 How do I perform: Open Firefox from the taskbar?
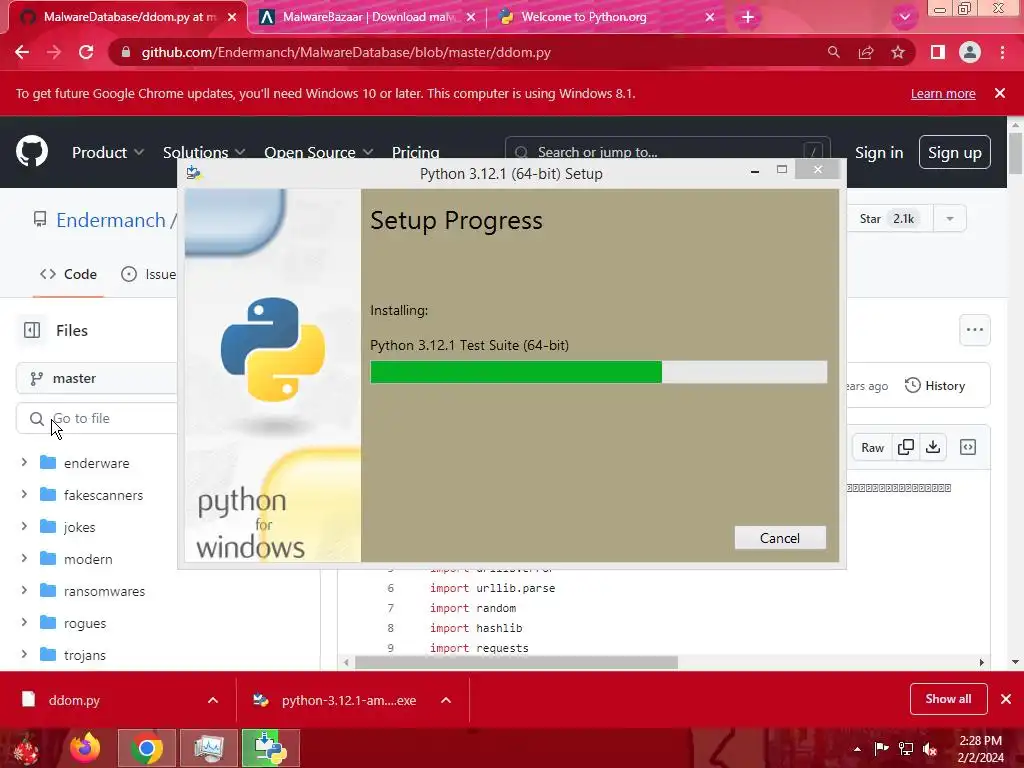tap(85, 748)
